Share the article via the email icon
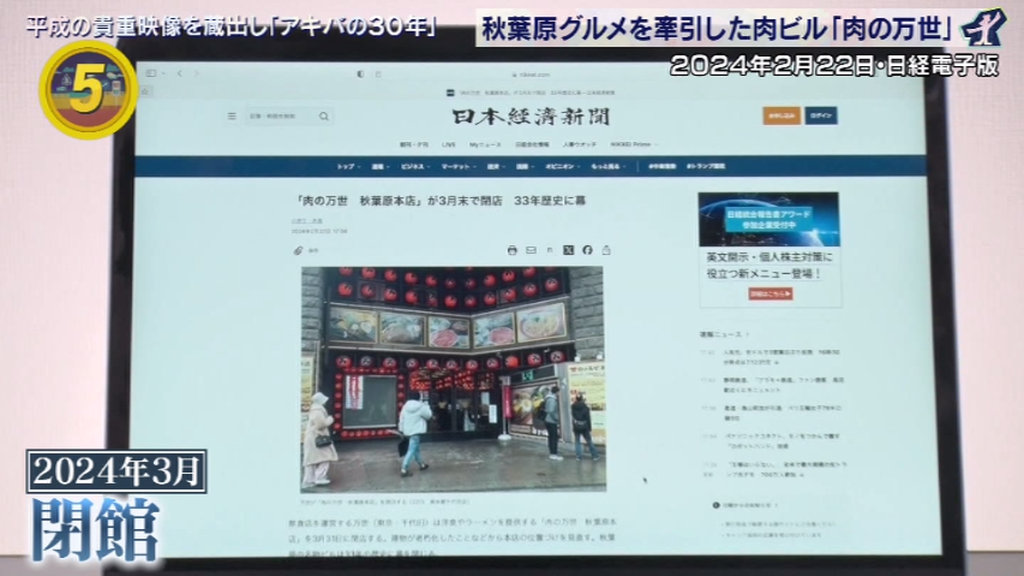Image resolution: width=1024 pixels, height=576 pixels. pos(531,250)
